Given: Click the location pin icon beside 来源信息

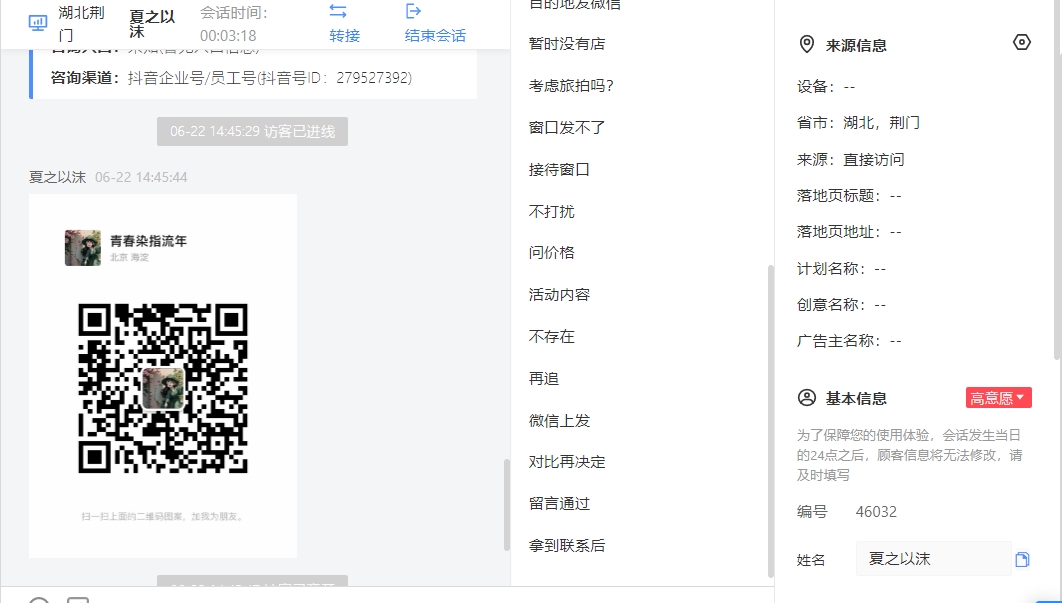Looking at the screenshot, I should [807, 45].
